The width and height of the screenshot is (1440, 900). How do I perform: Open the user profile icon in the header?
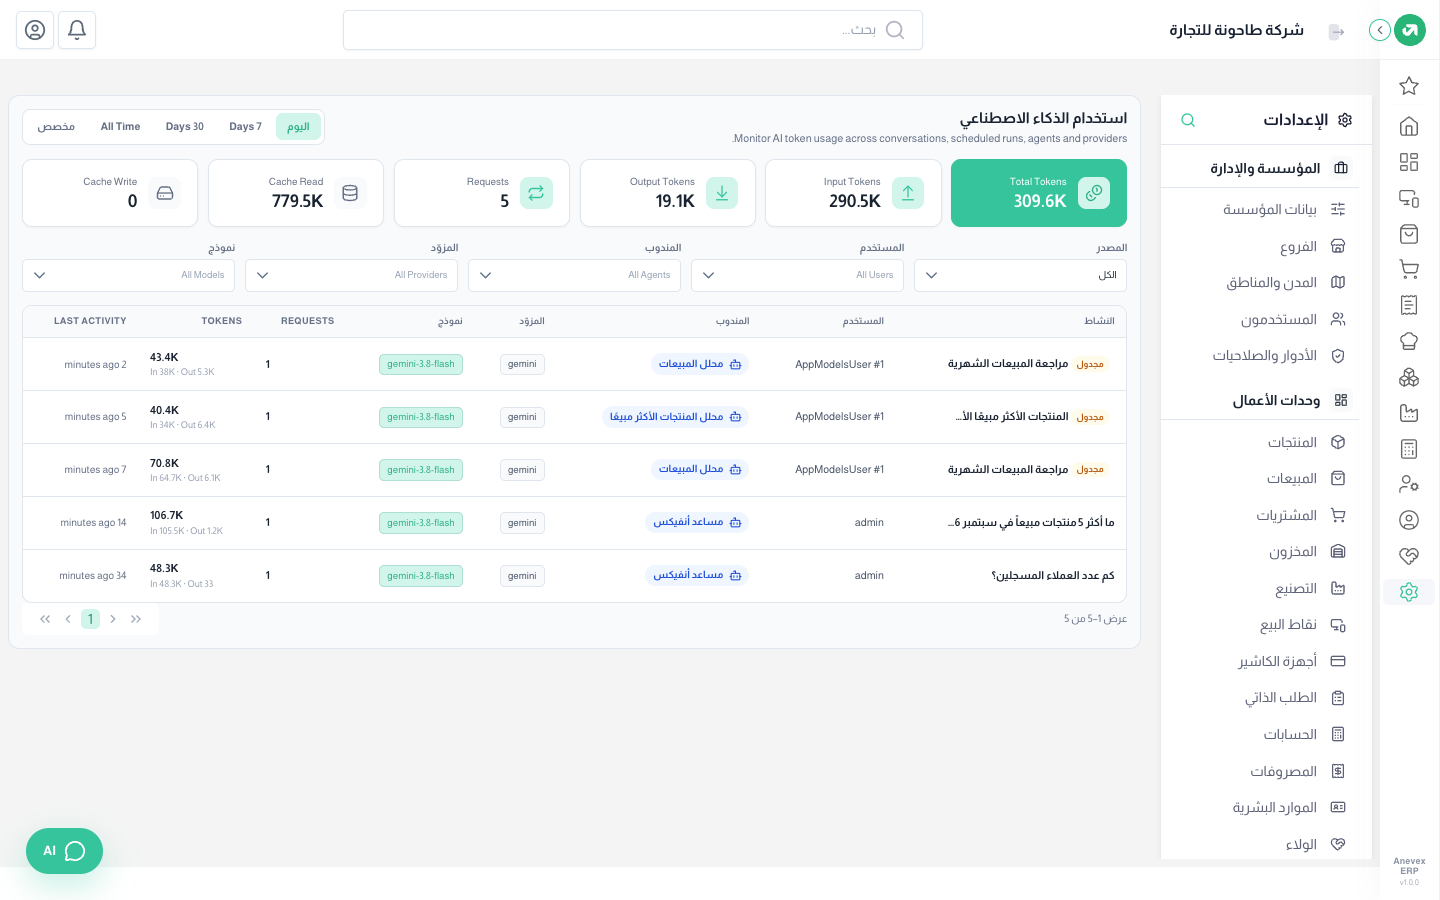pyautogui.click(x=35, y=30)
